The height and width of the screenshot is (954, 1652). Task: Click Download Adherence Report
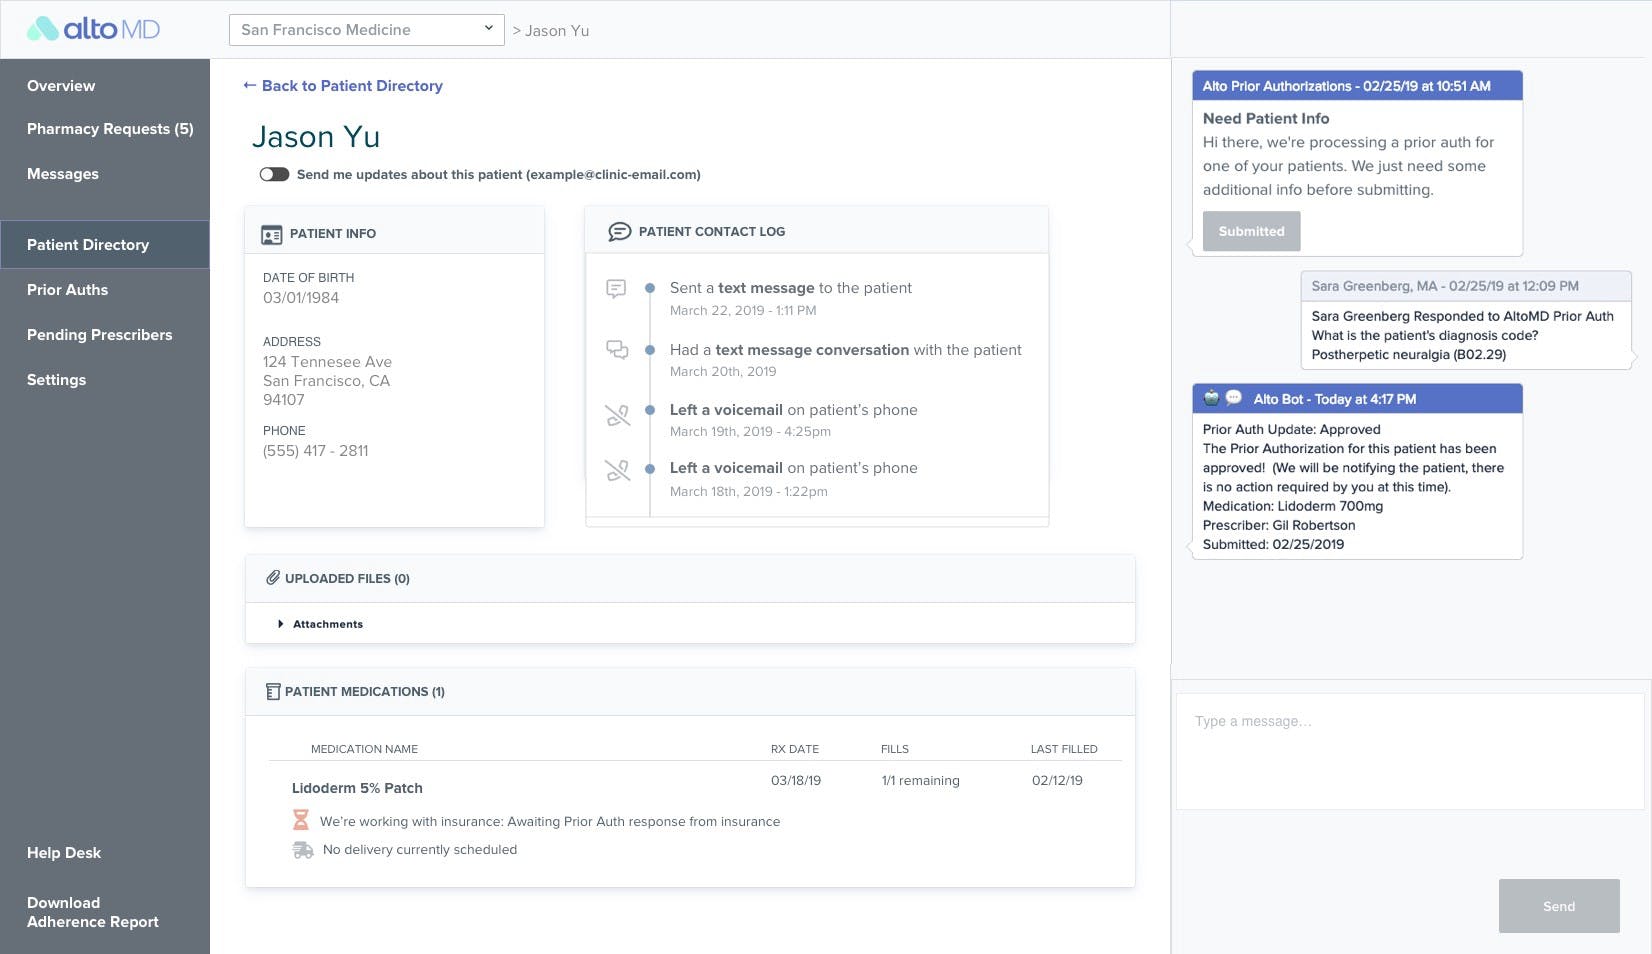click(x=93, y=912)
